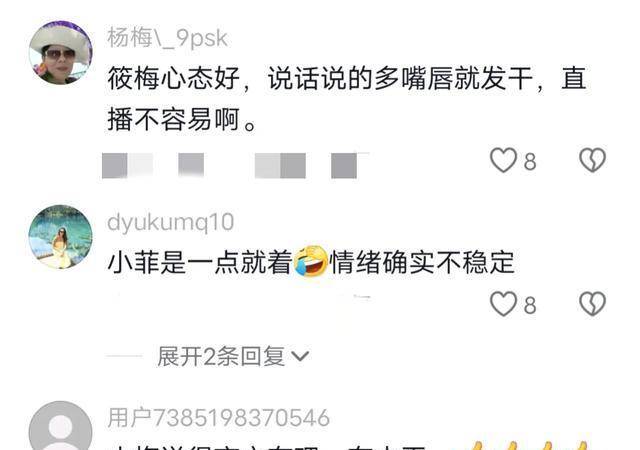Tap the like count 8 on first comment
This screenshot has width=640, height=450.
point(530,162)
